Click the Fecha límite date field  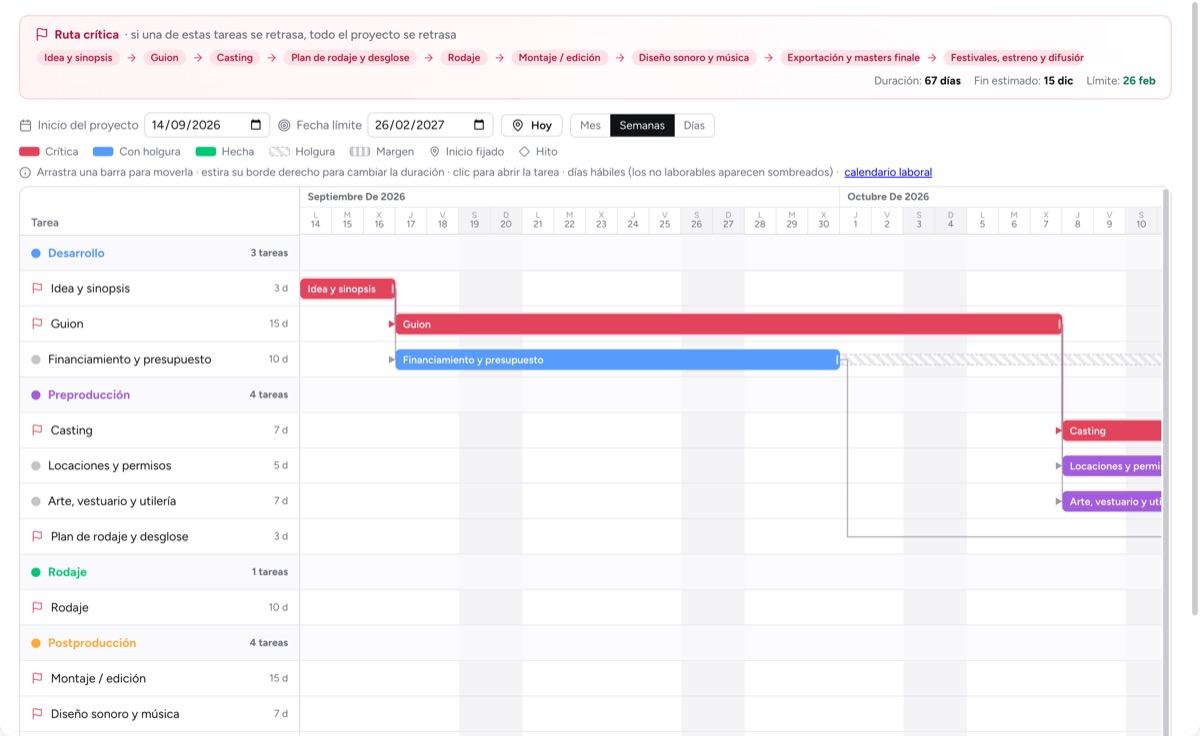point(430,125)
